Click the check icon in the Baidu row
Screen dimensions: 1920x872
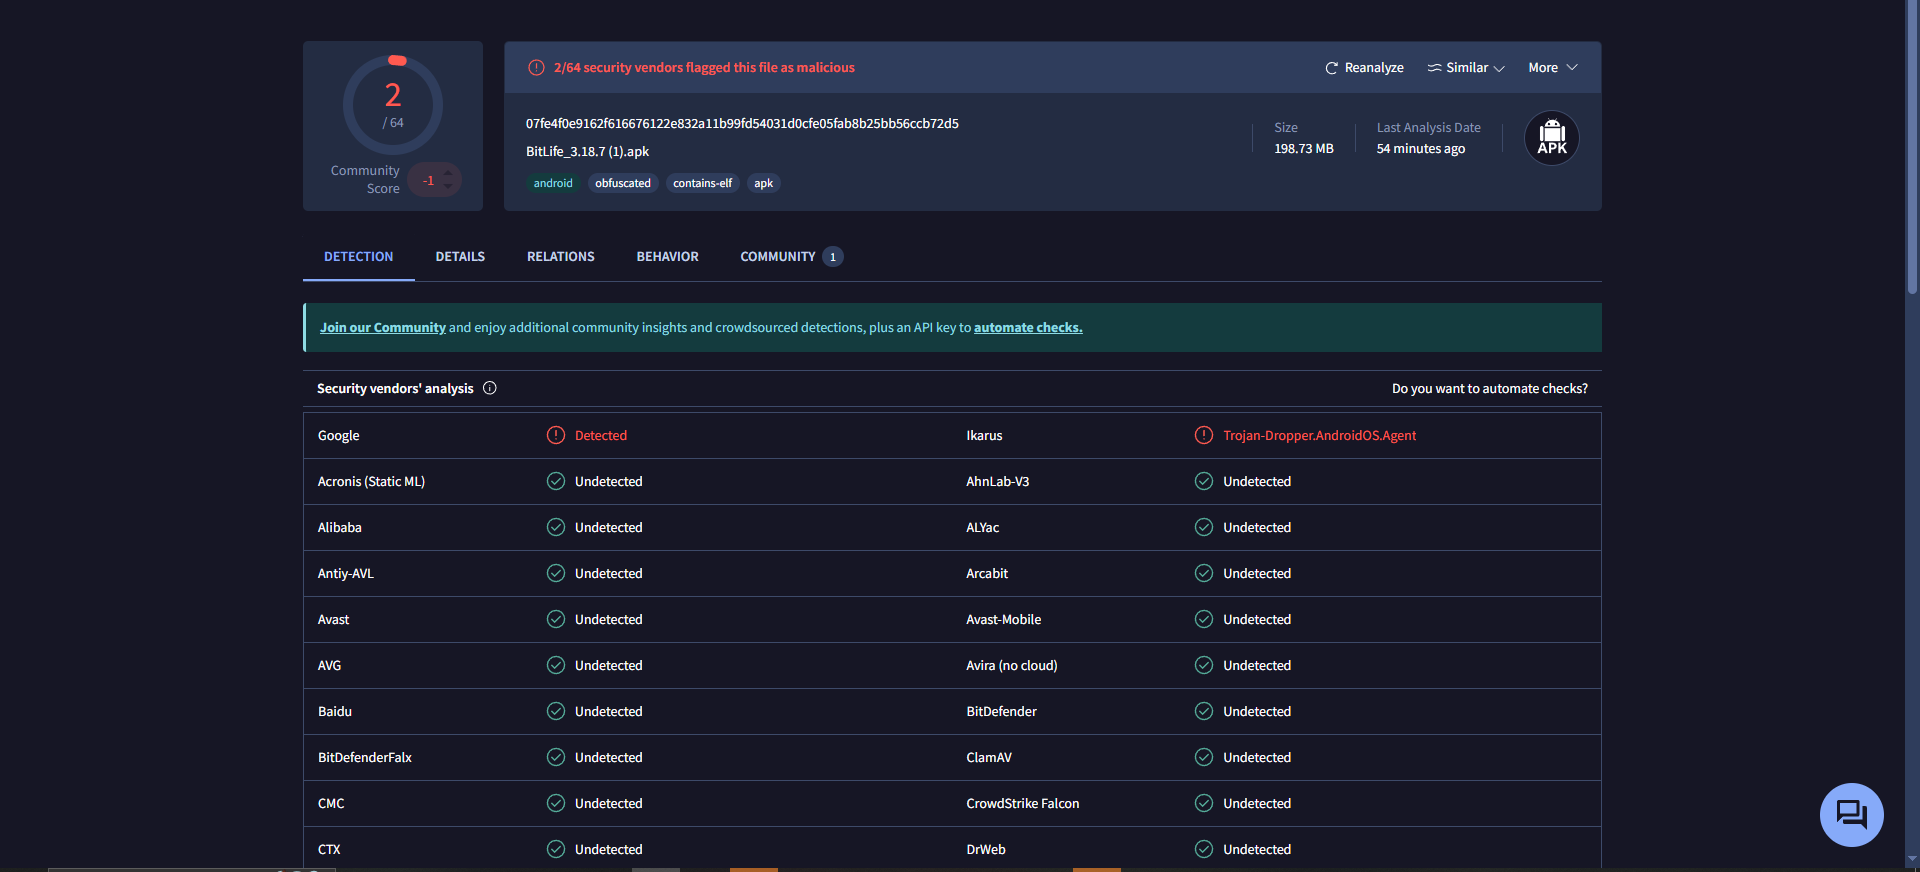(x=556, y=711)
